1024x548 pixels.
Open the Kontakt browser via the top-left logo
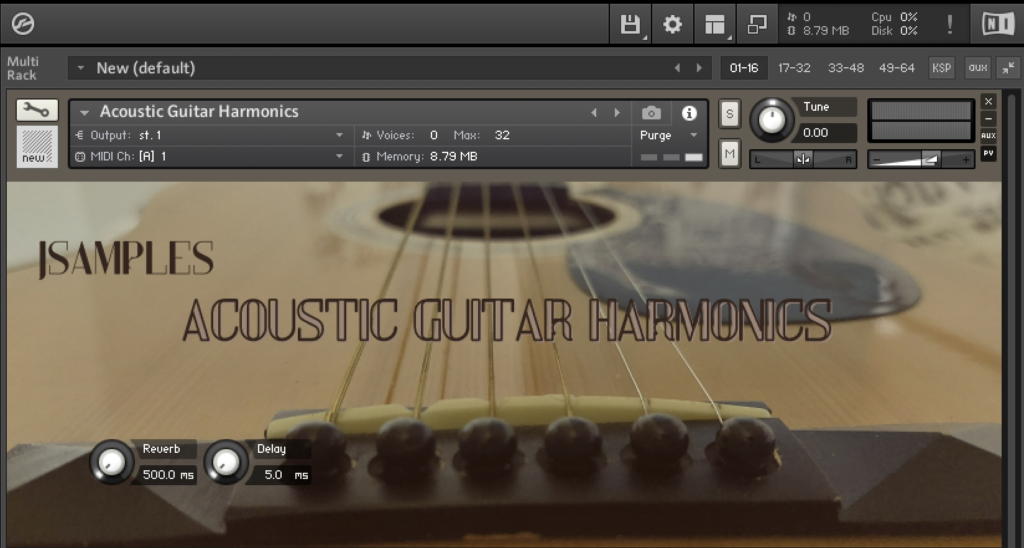[23, 24]
